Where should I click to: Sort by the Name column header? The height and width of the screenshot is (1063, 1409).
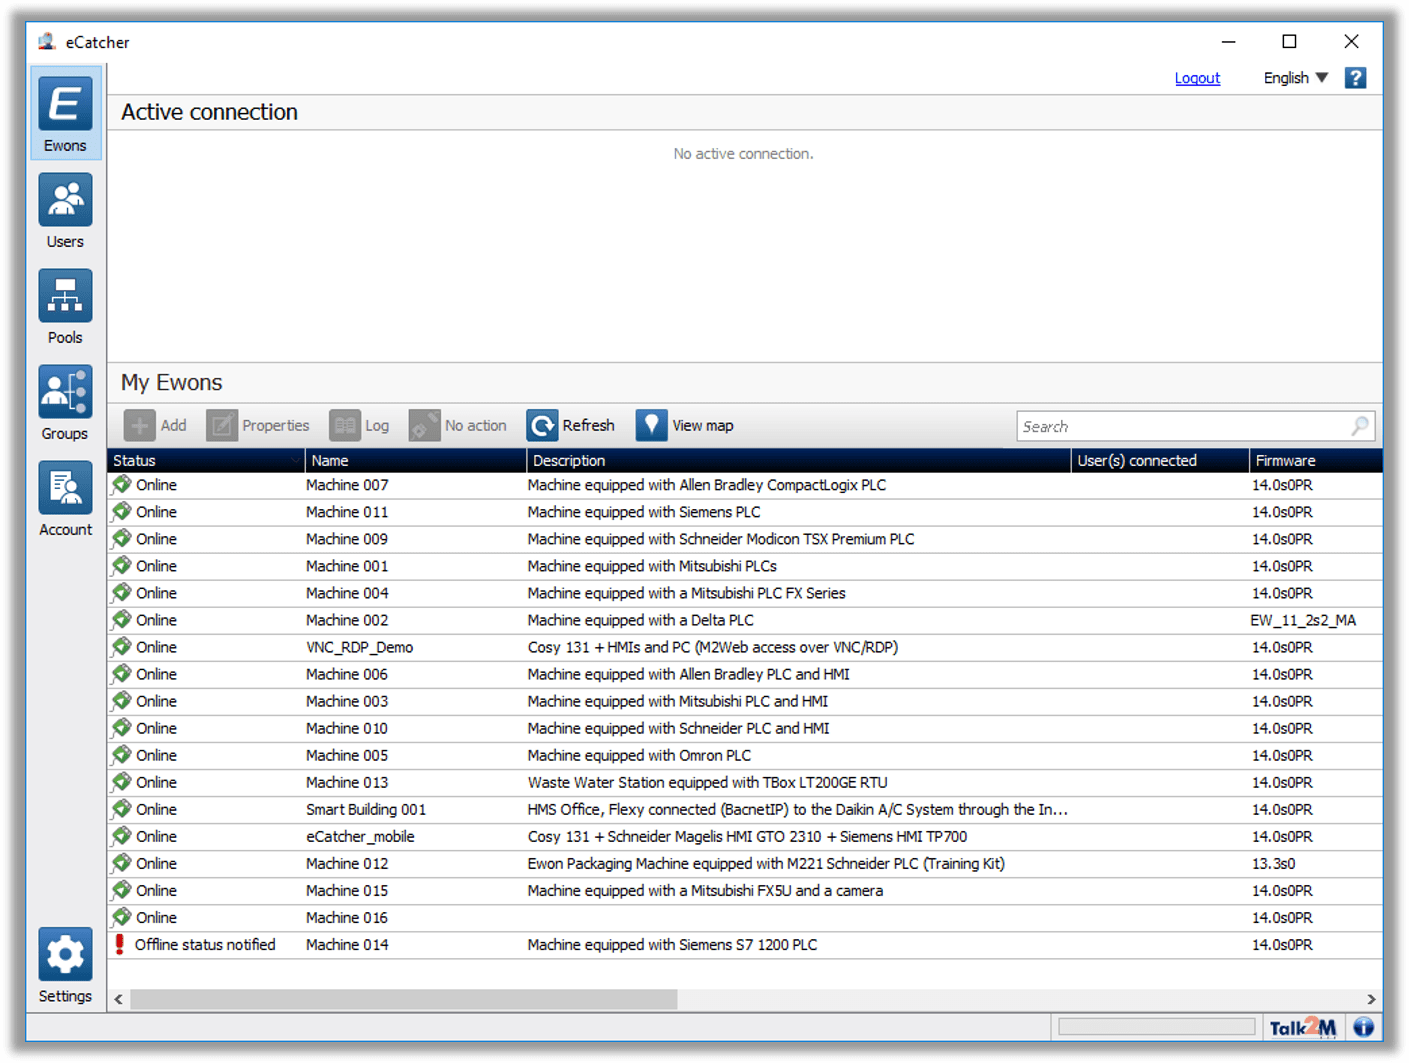point(415,460)
